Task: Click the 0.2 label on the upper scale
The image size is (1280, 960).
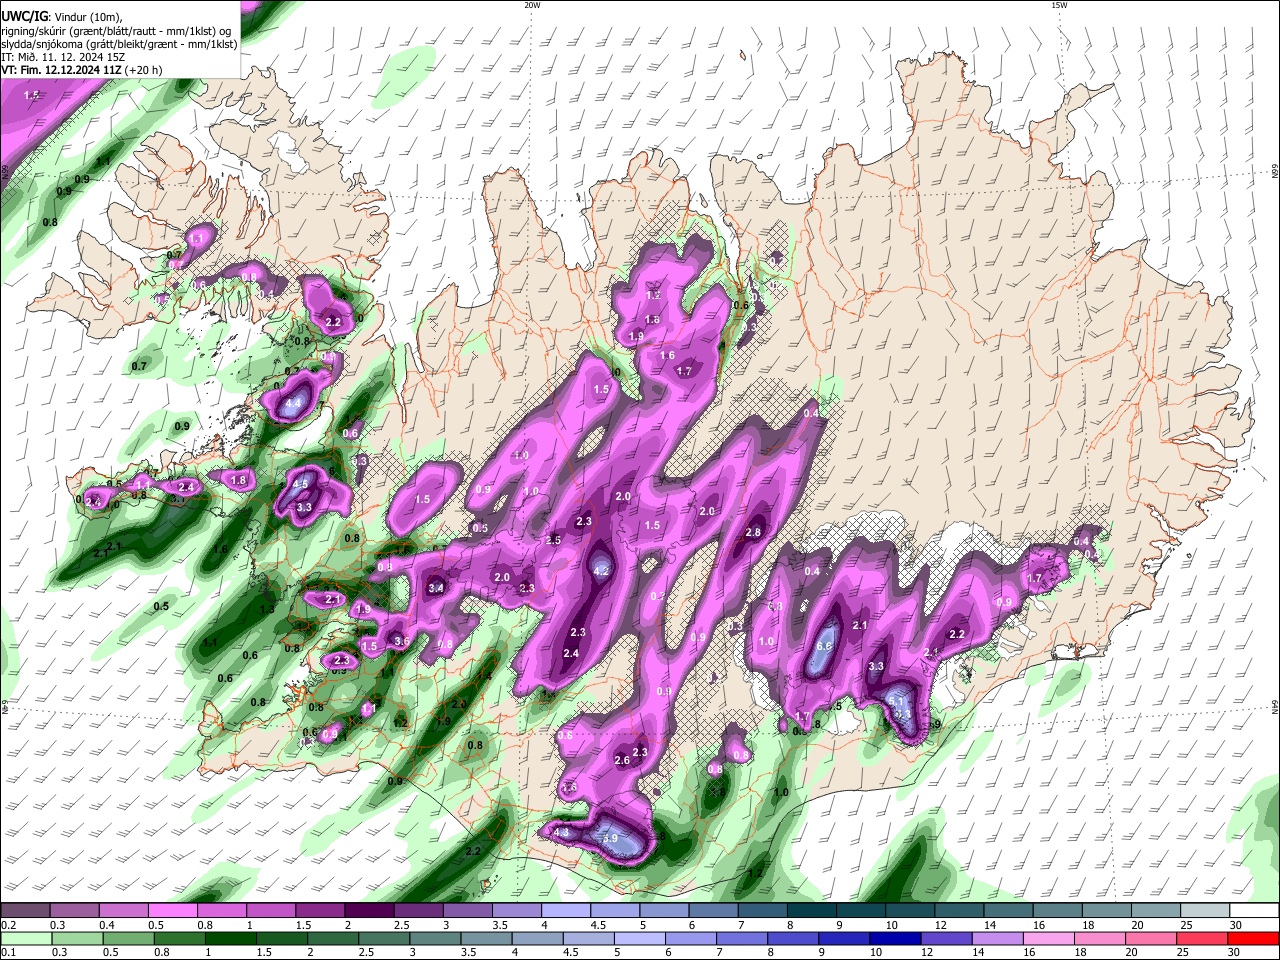Action: click(x=8, y=925)
